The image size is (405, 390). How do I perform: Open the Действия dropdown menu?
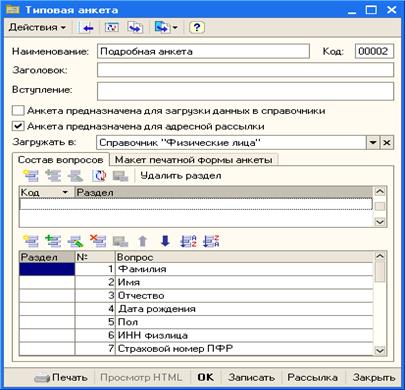coord(37,27)
